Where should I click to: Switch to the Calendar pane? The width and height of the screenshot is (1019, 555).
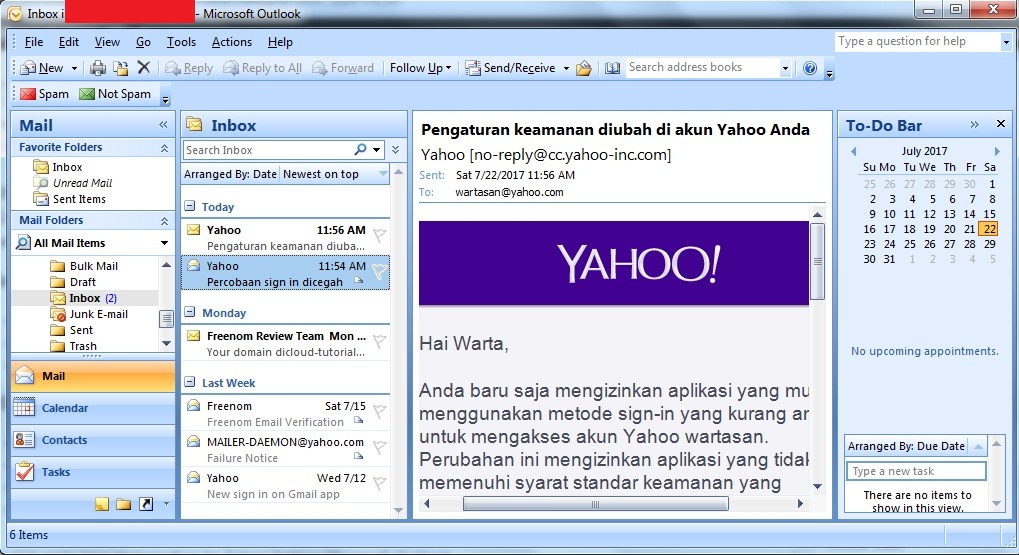pos(93,408)
